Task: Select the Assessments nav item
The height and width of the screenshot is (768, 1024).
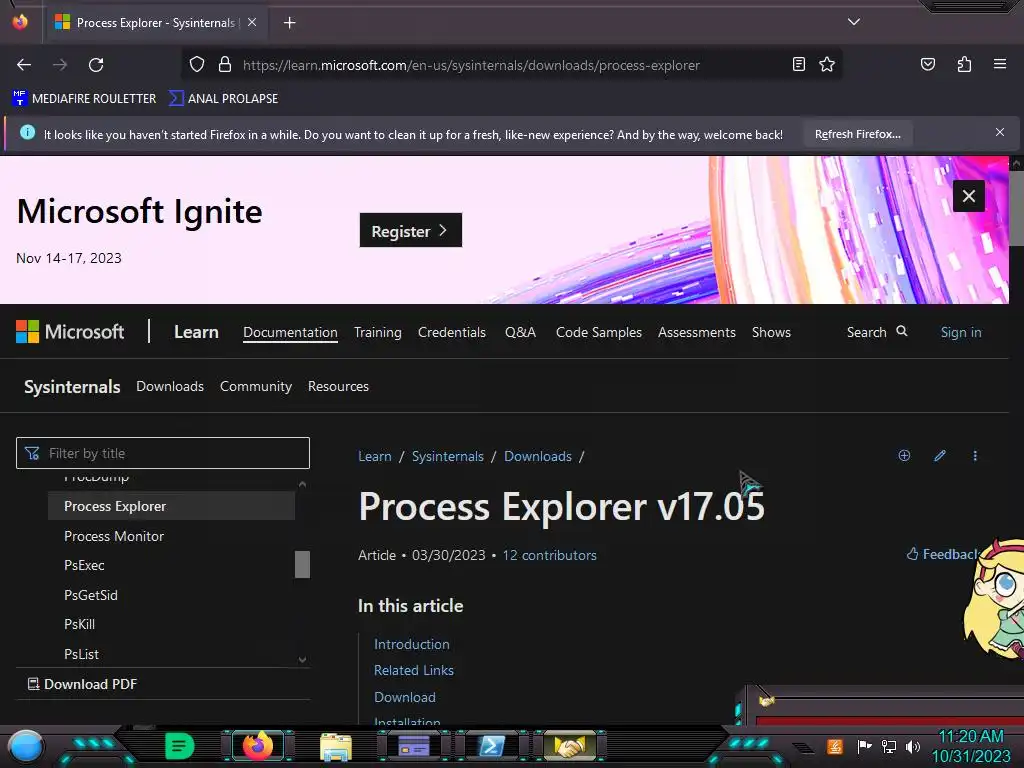Action: click(696, 332)
